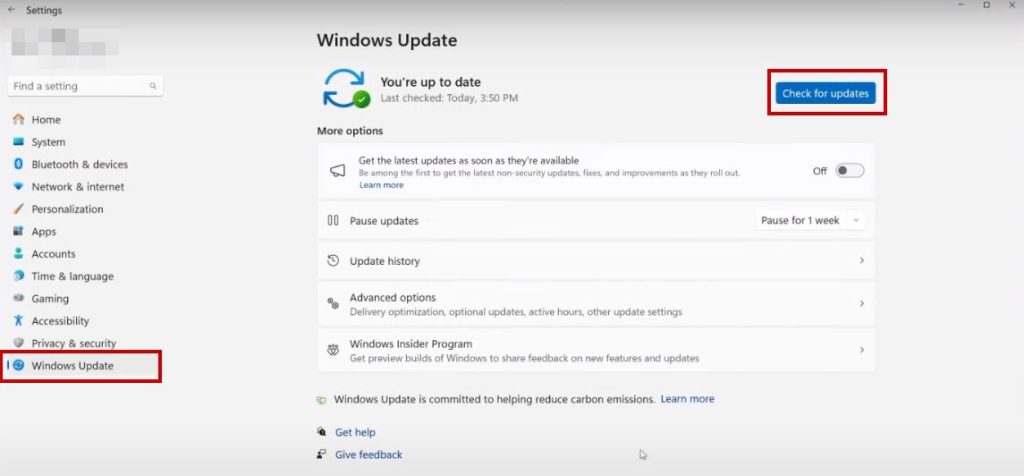Open Gaming settings
The height and width of the screenshot is (476, 1024).
click(50, 298)
